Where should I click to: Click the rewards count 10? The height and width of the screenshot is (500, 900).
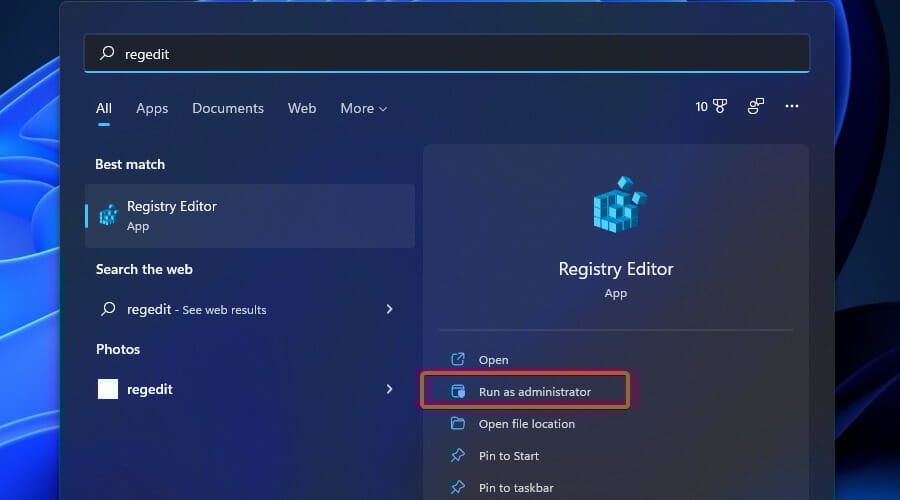point(701,106)
